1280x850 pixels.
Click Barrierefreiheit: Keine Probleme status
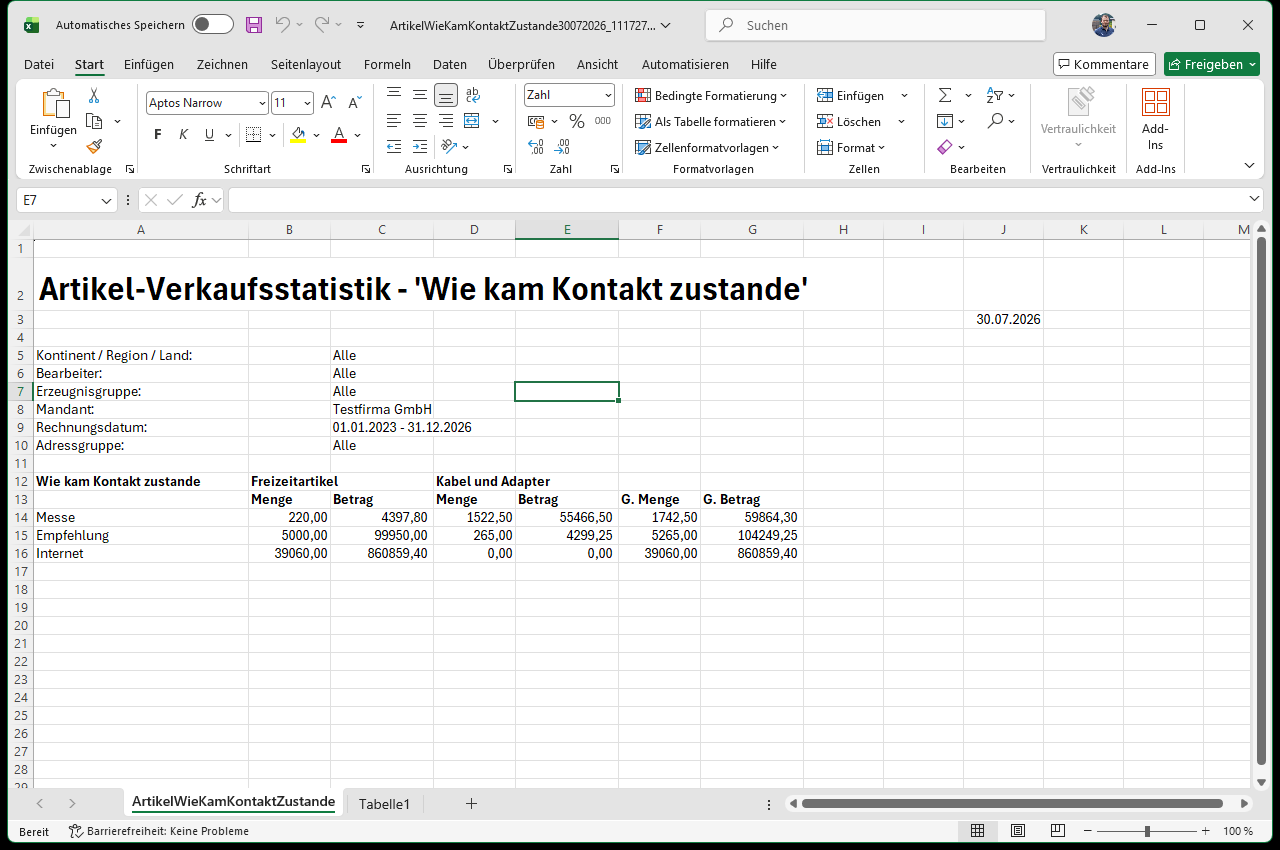[159, 831]
